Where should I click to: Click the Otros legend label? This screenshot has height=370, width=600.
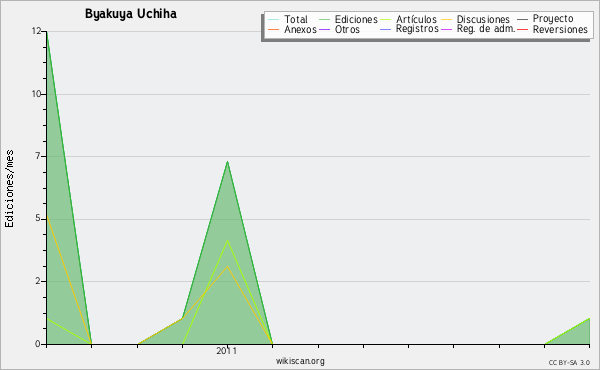coord(347,29)
